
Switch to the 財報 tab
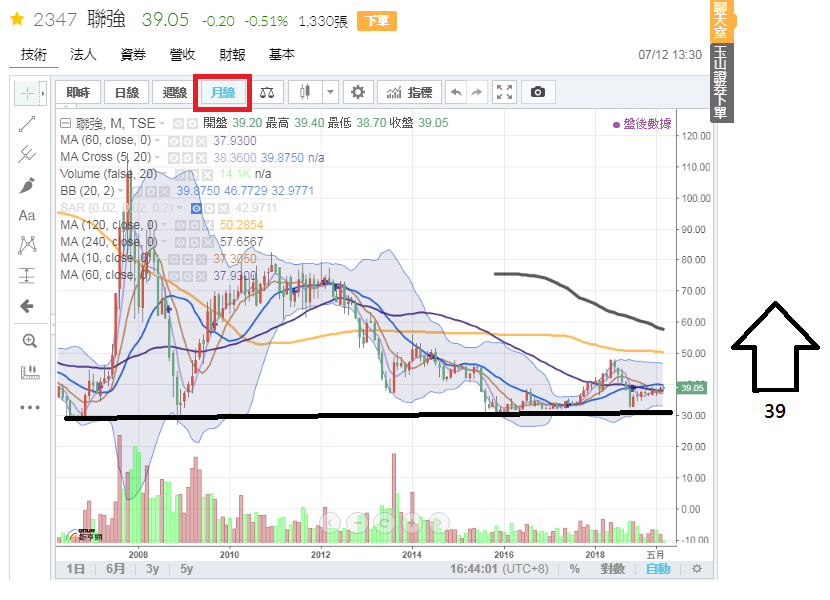click(232, 55)
